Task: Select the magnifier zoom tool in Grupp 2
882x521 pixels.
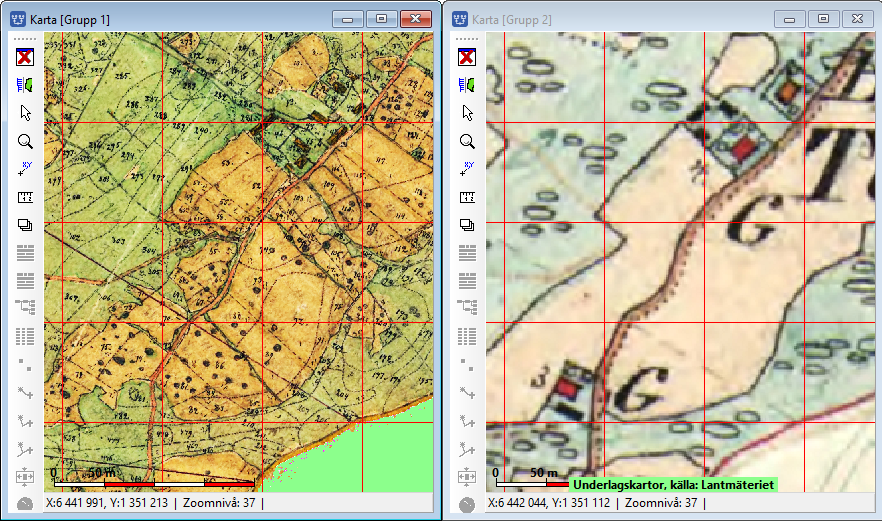Action: (x=467, y=141)
